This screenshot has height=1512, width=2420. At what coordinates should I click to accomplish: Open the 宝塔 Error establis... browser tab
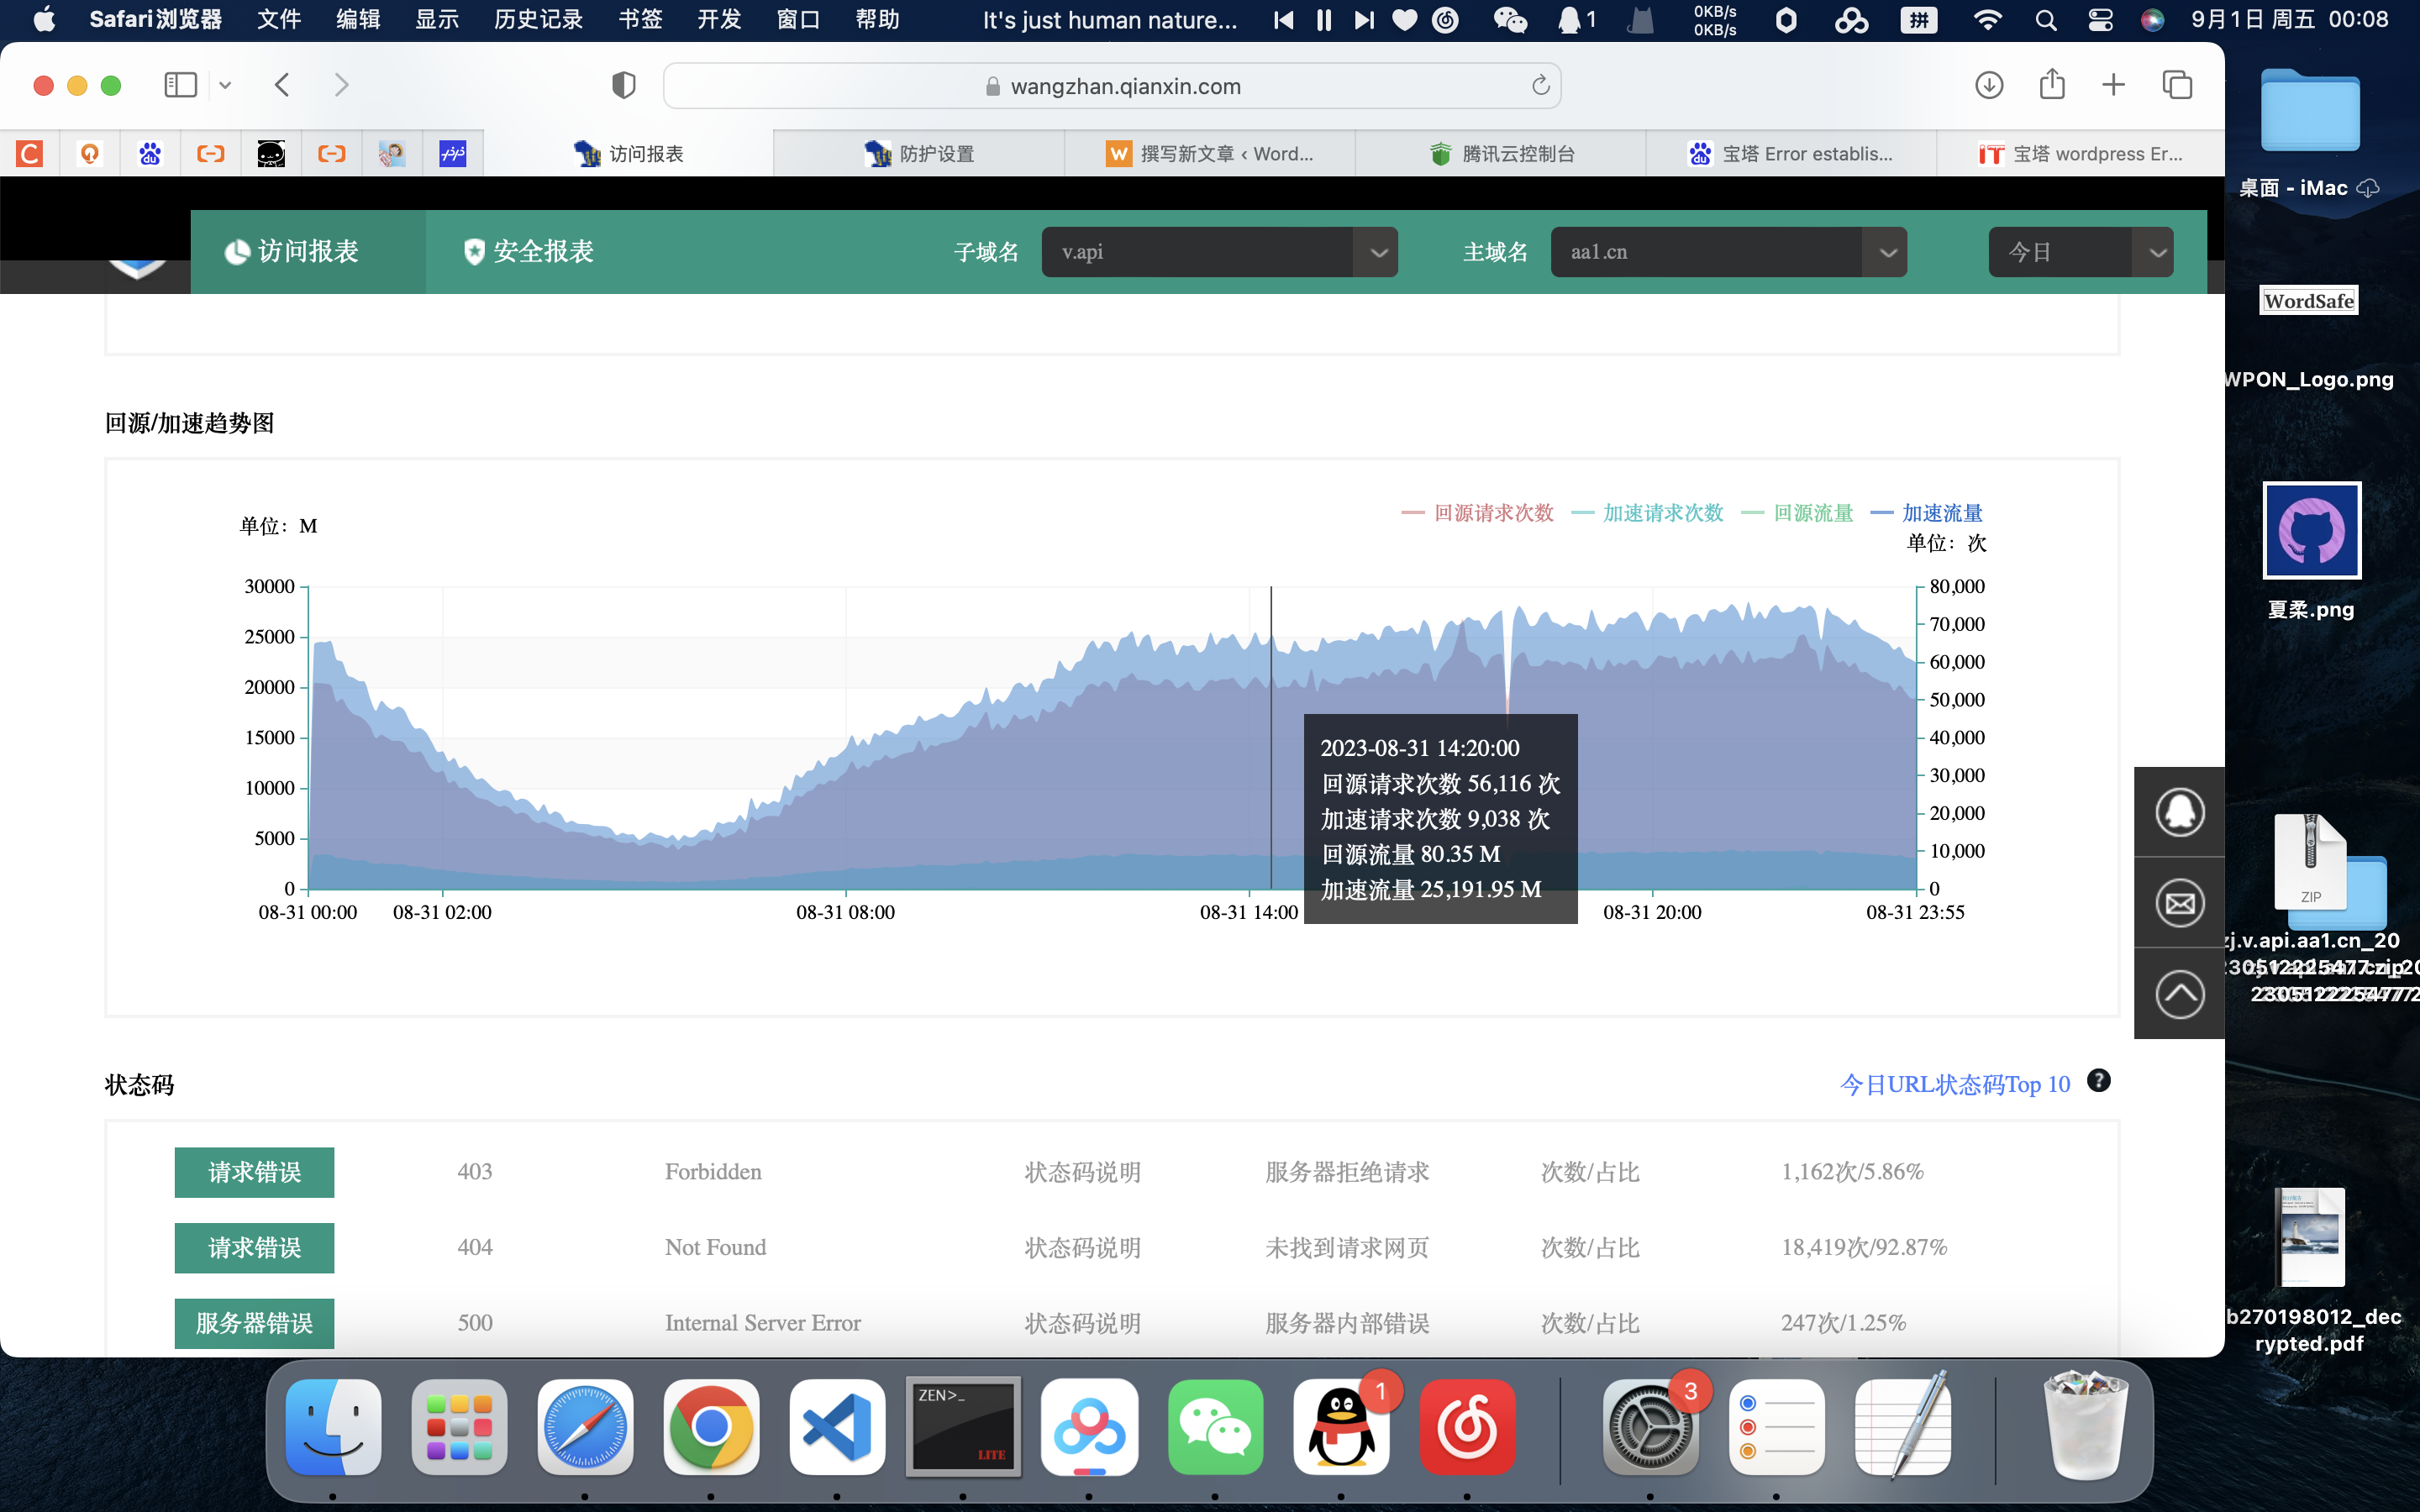1791,153
